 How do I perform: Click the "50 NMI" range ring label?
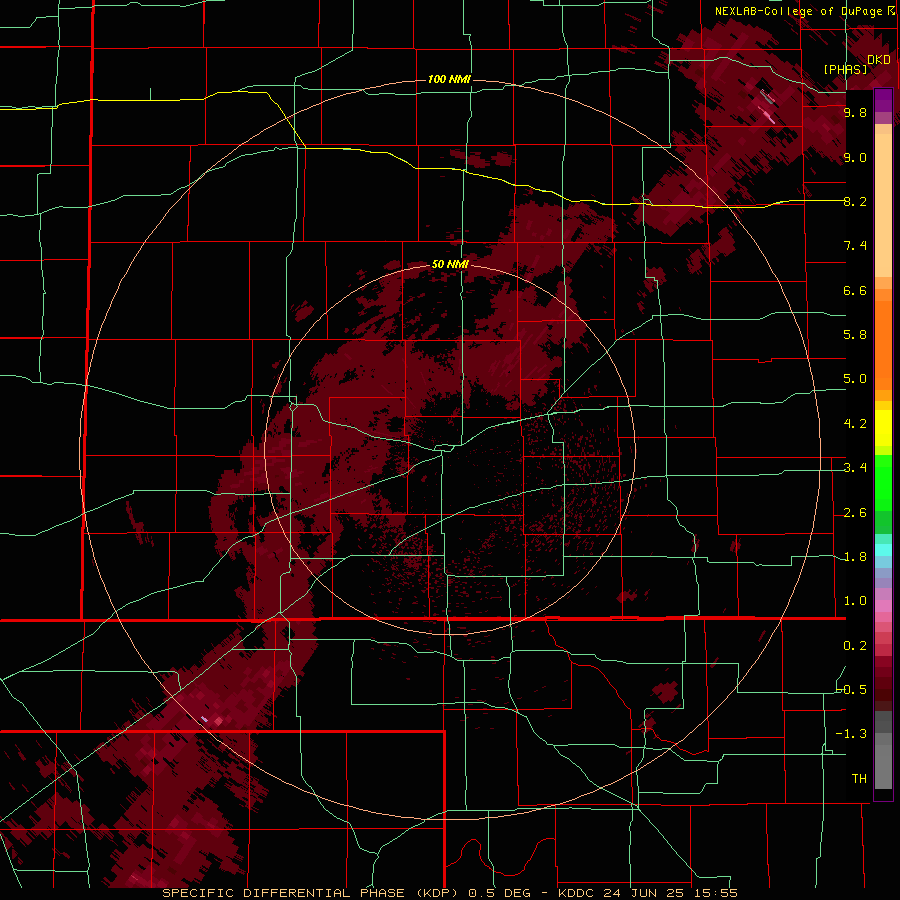tap(450, 265)
